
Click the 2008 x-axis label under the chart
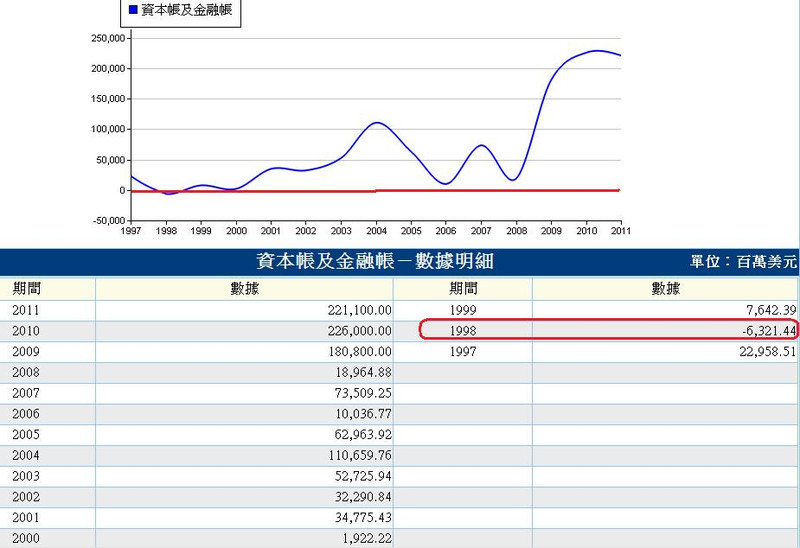(516, 231)
